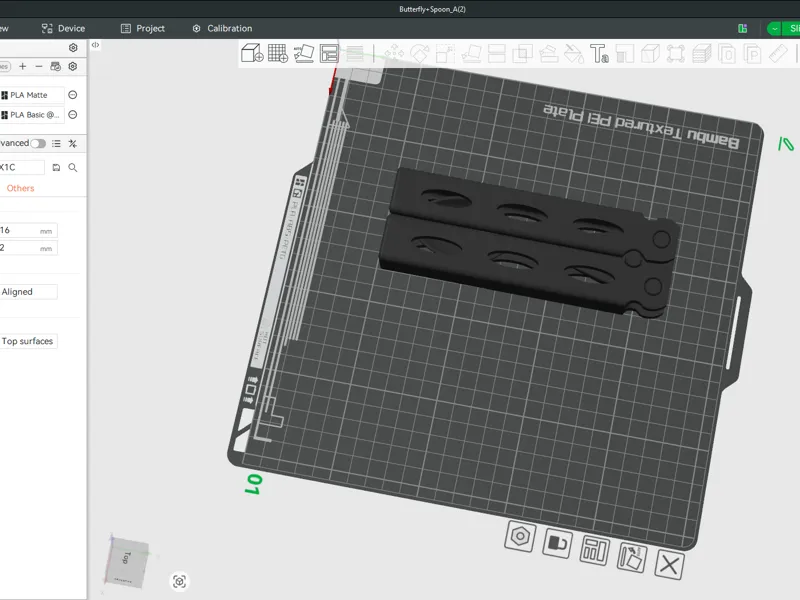The image size is (800, 600).
Task: Select the Scale tool in the toolbar
Action: point(445,53)
